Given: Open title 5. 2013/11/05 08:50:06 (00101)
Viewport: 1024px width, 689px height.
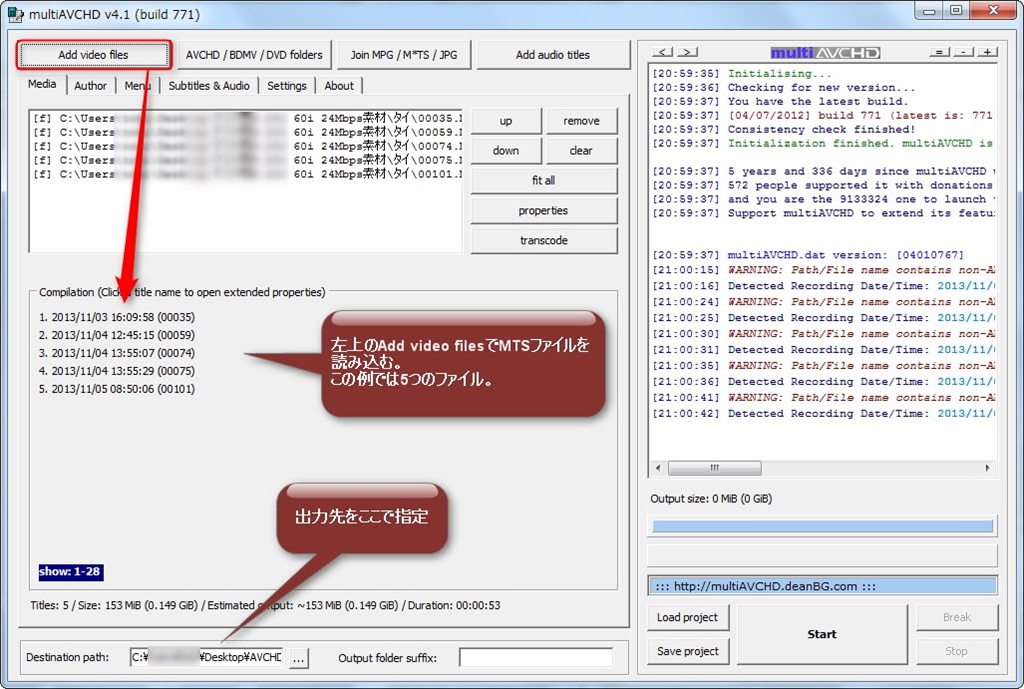Looking at the screenshot, I should pos(117,389).
